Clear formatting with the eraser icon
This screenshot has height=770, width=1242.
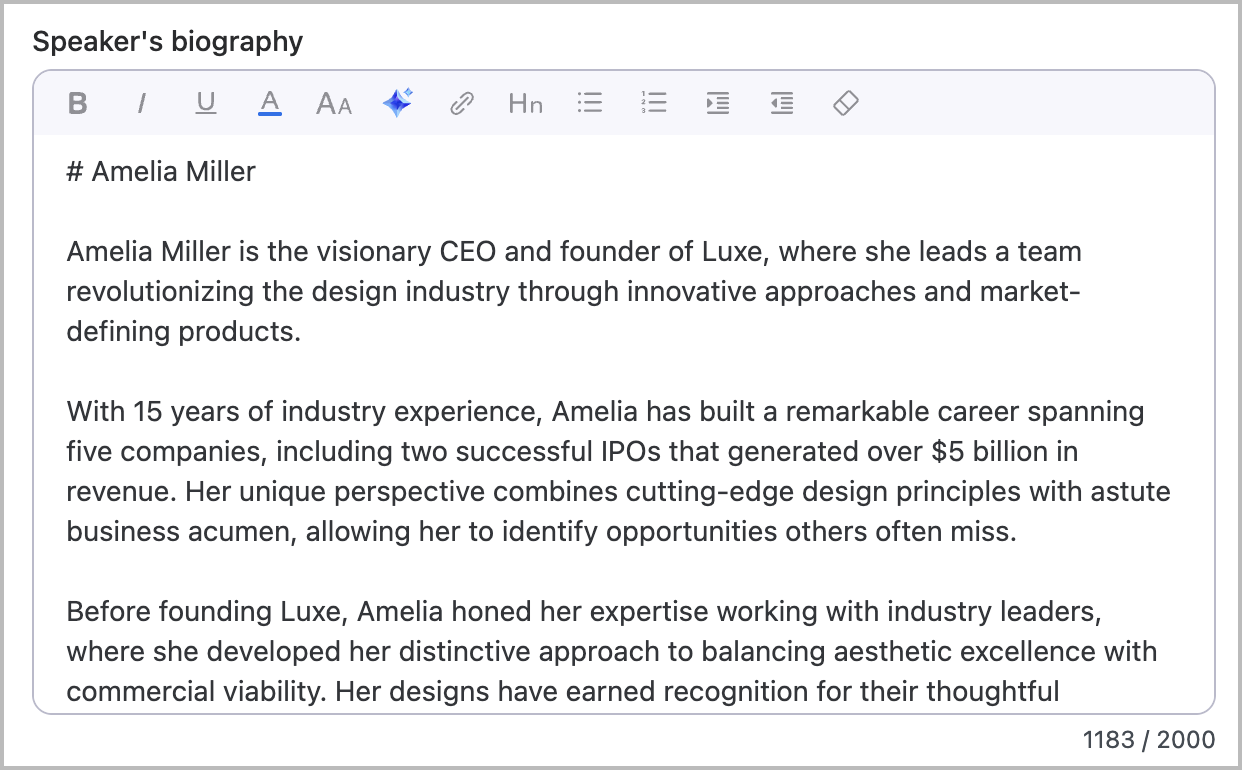pyautogui.click(x=846, y=103)
